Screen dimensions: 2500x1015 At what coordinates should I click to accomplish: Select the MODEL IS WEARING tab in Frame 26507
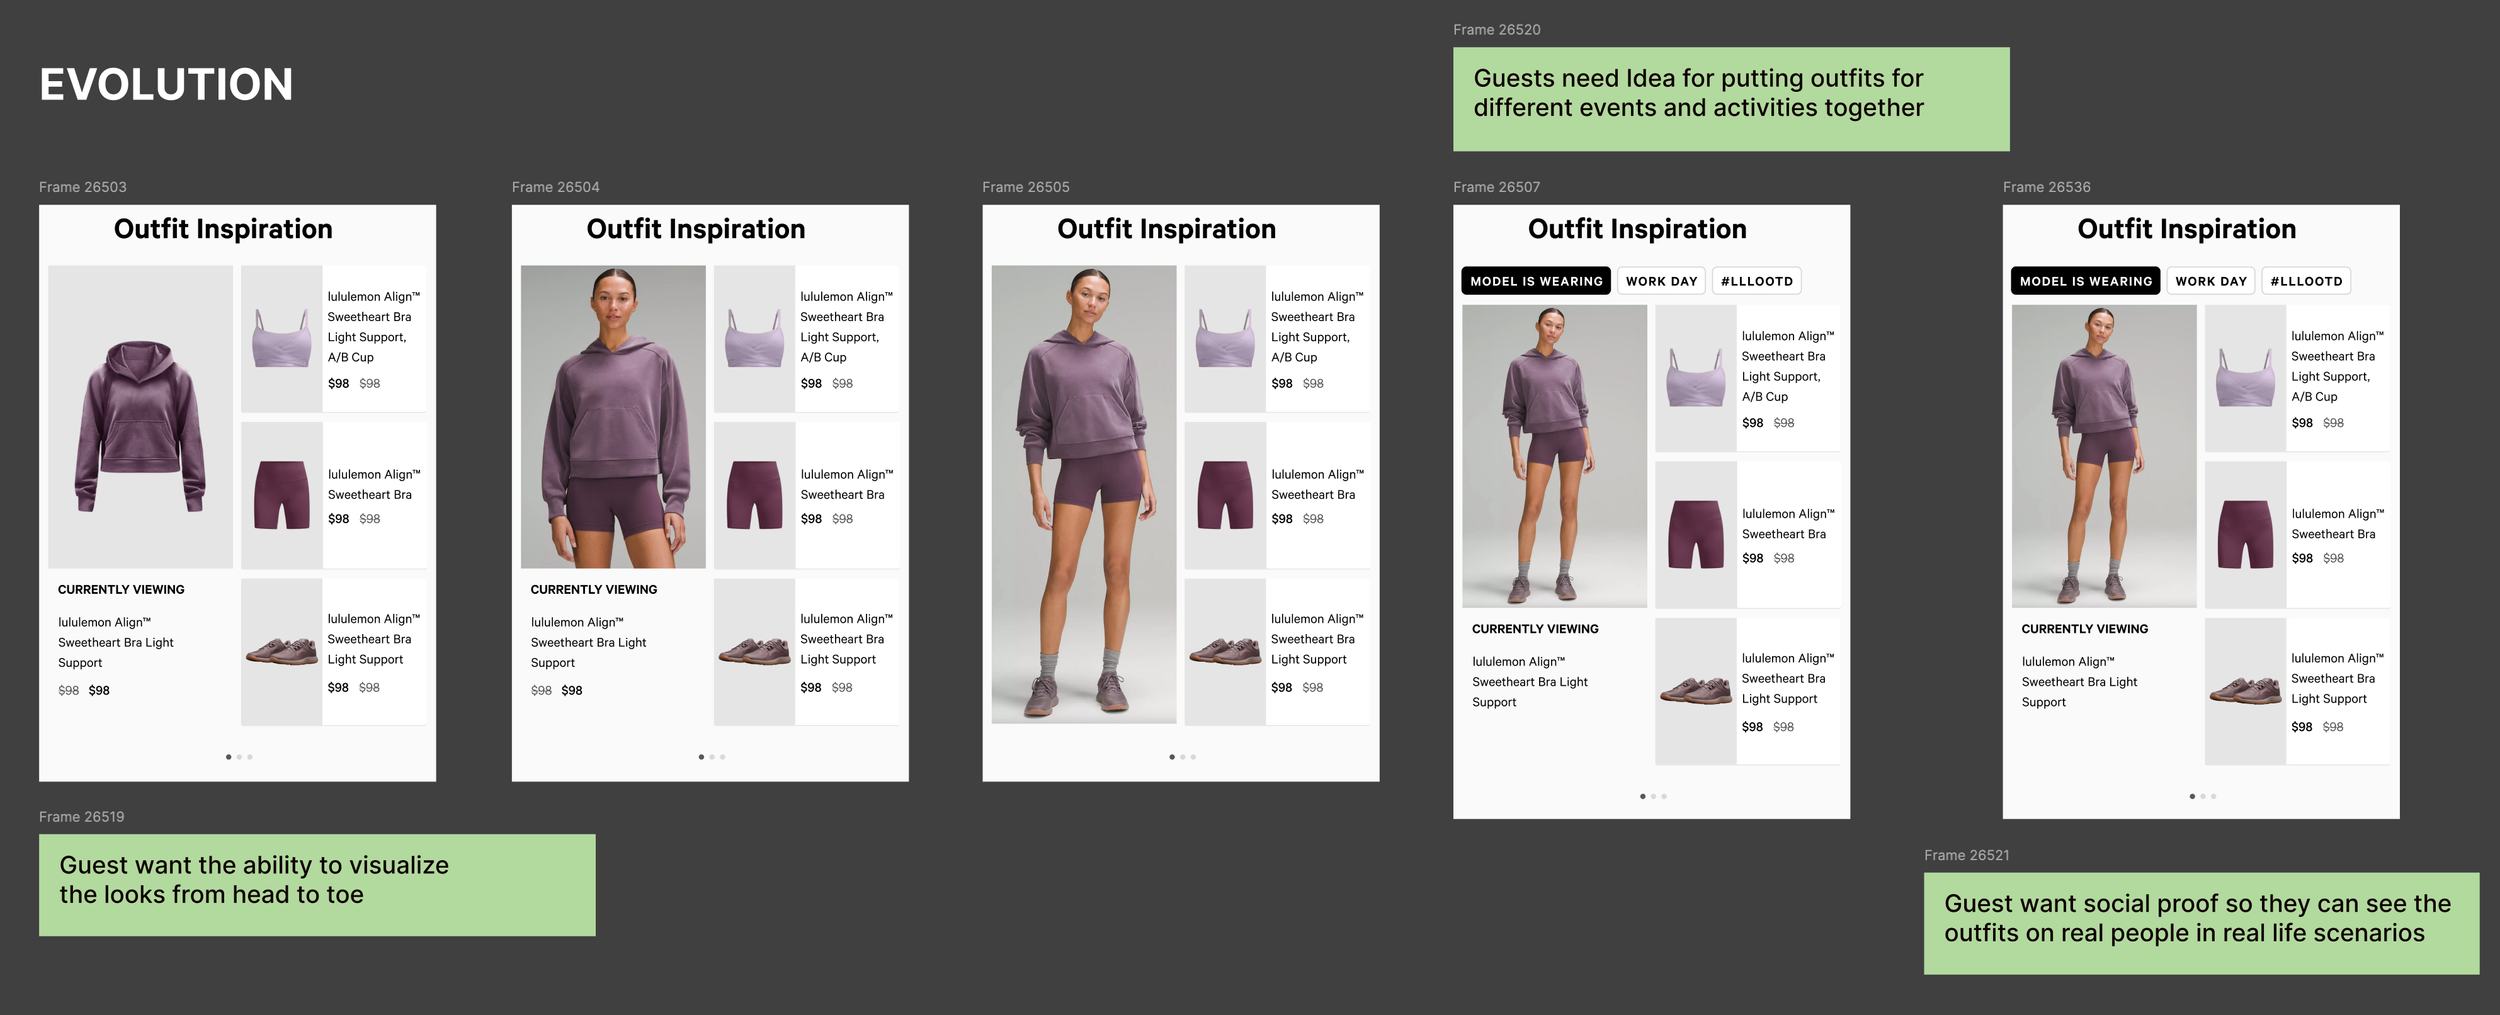1536,281
